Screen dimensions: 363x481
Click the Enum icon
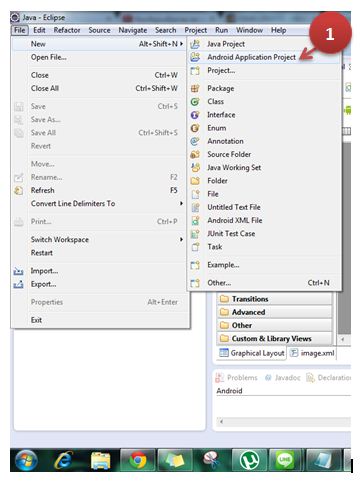coord(195,128)
